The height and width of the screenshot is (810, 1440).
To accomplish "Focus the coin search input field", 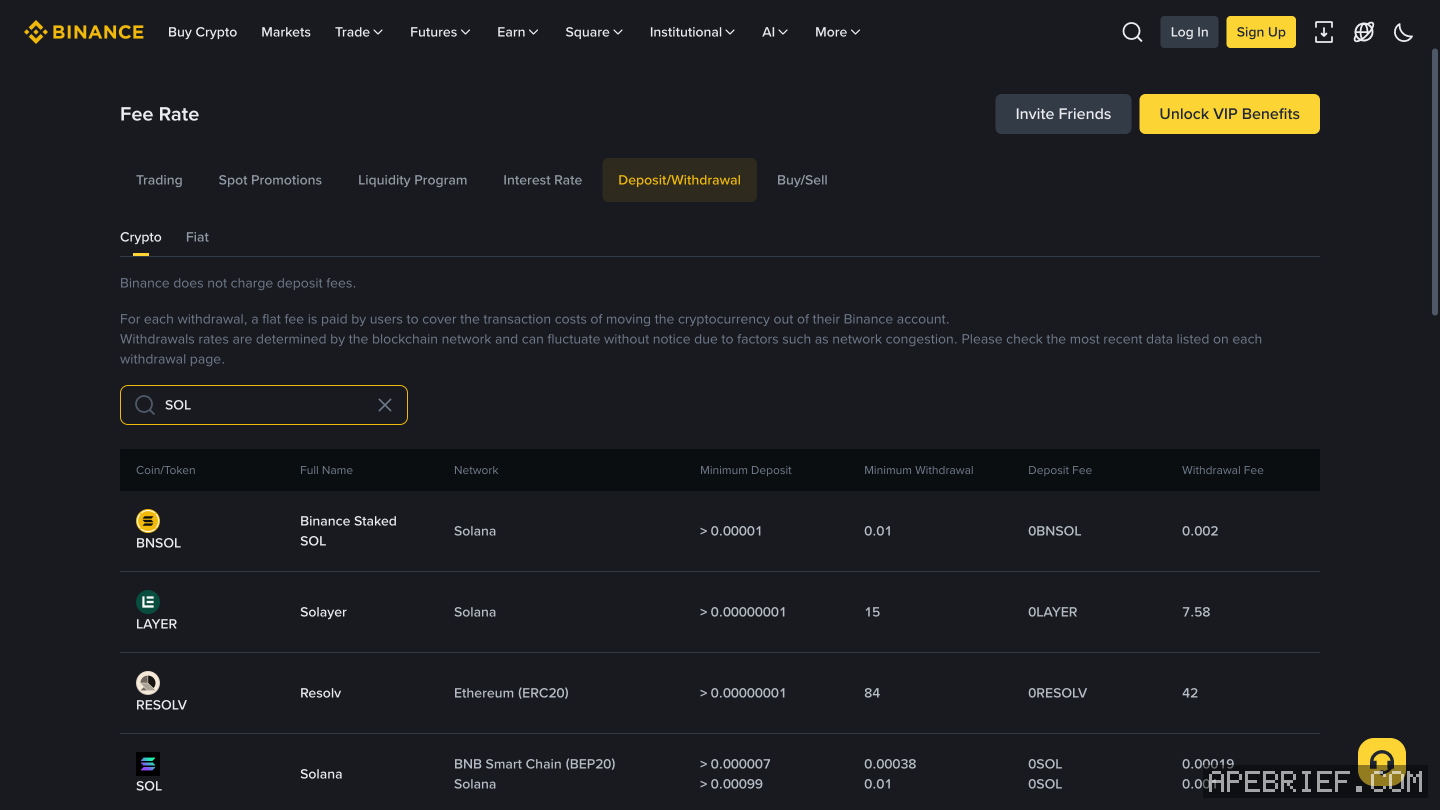I will (x=264, y=405).
